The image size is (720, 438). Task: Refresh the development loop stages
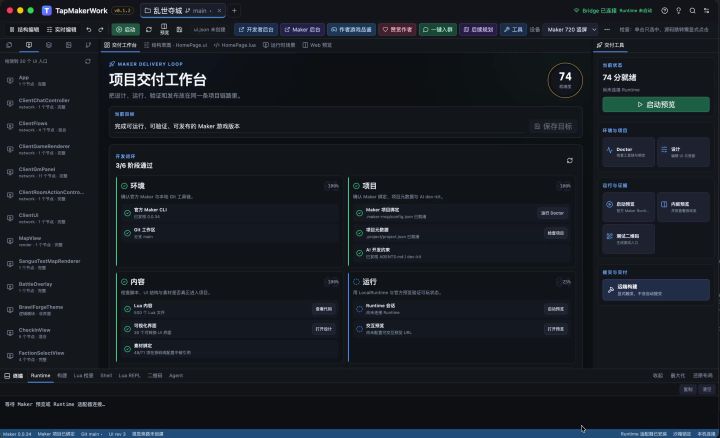pyautogui.click(x=569, y=160)
